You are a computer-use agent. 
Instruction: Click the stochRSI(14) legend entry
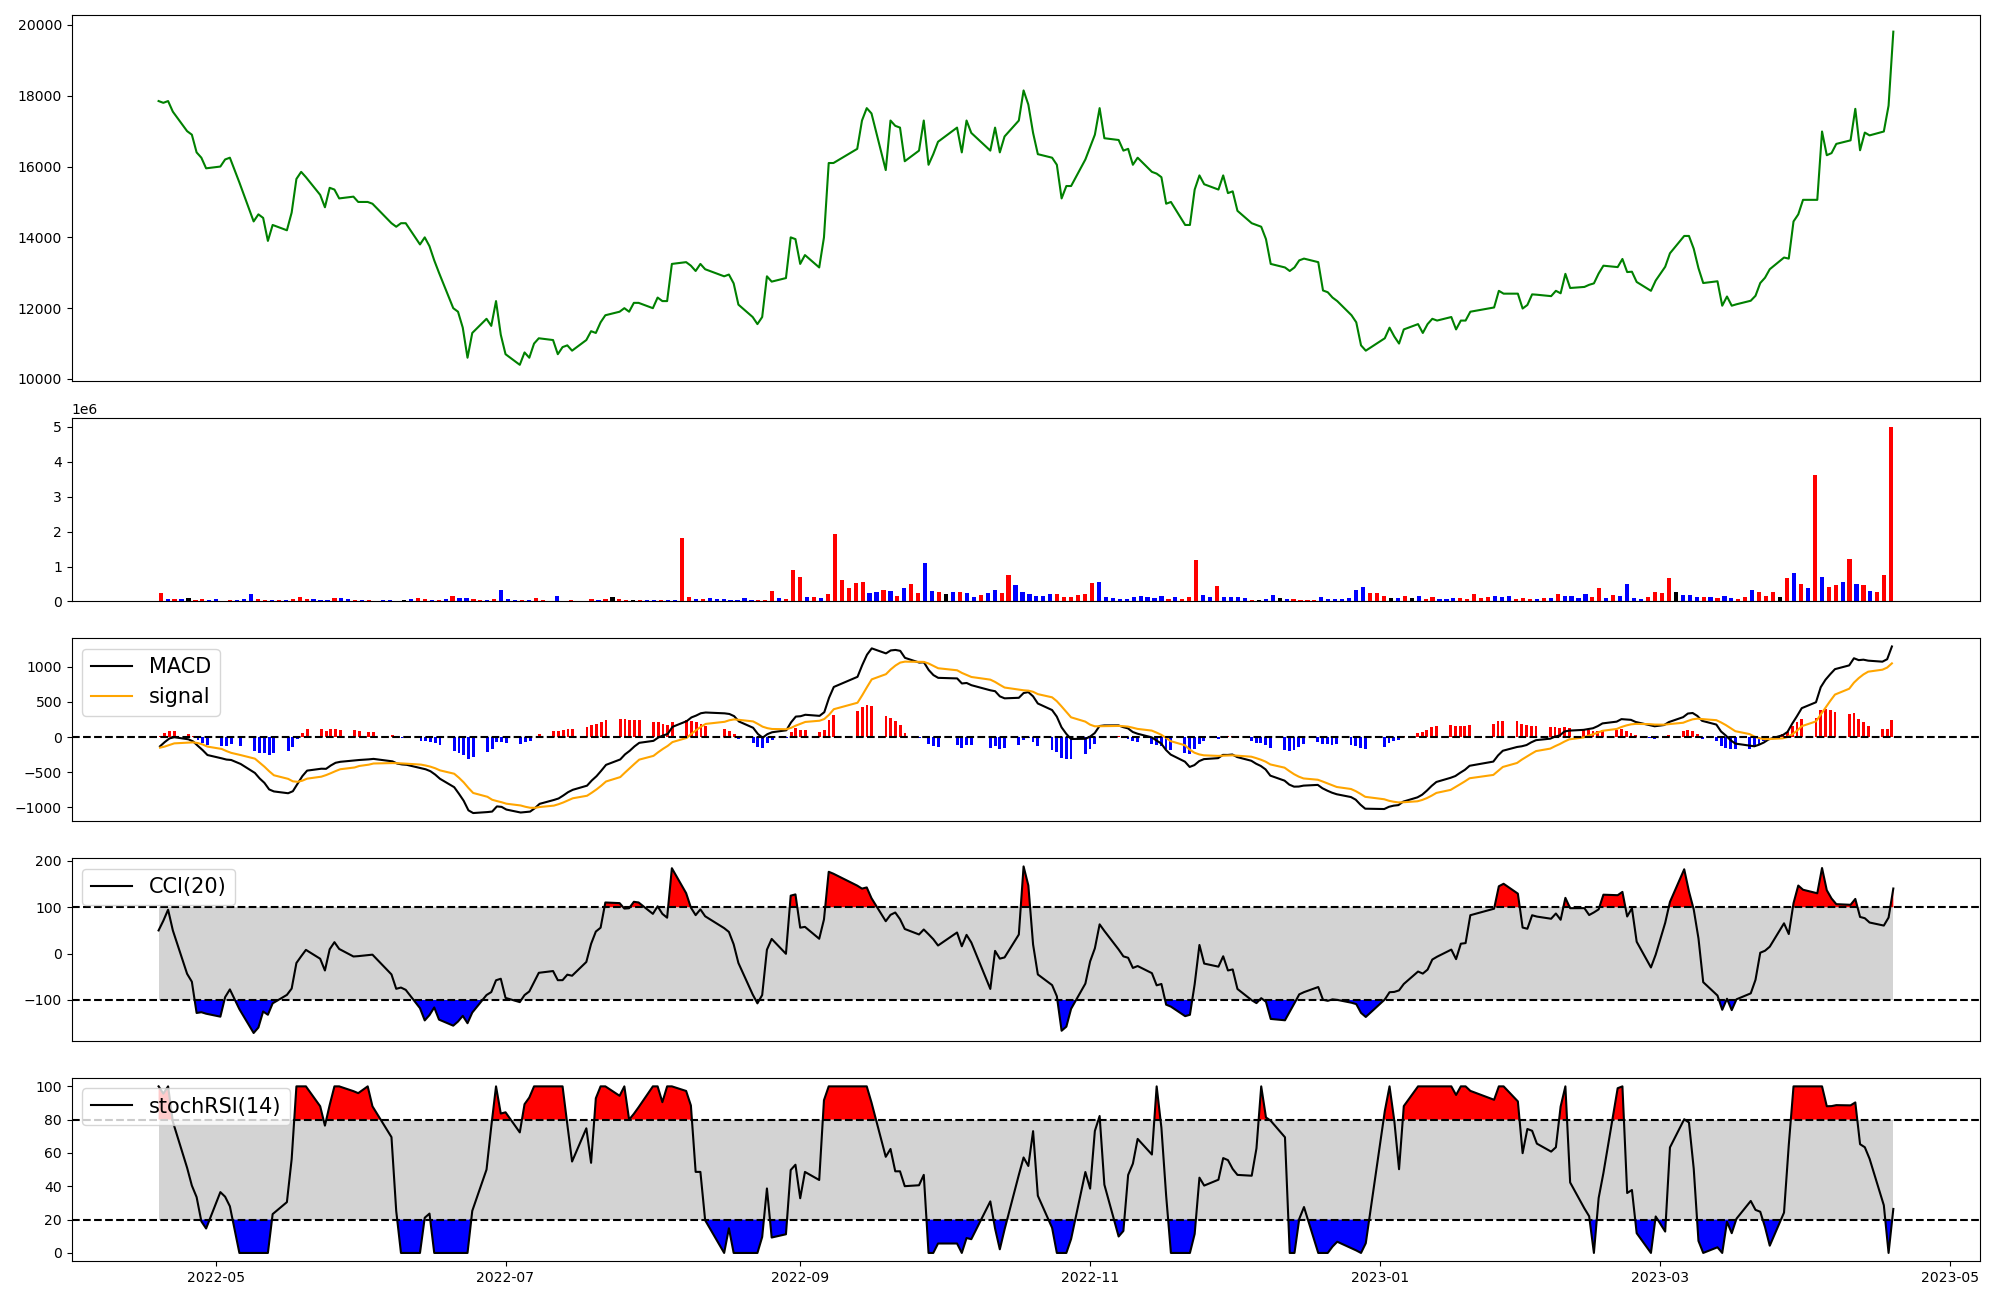click(214, 1106)
